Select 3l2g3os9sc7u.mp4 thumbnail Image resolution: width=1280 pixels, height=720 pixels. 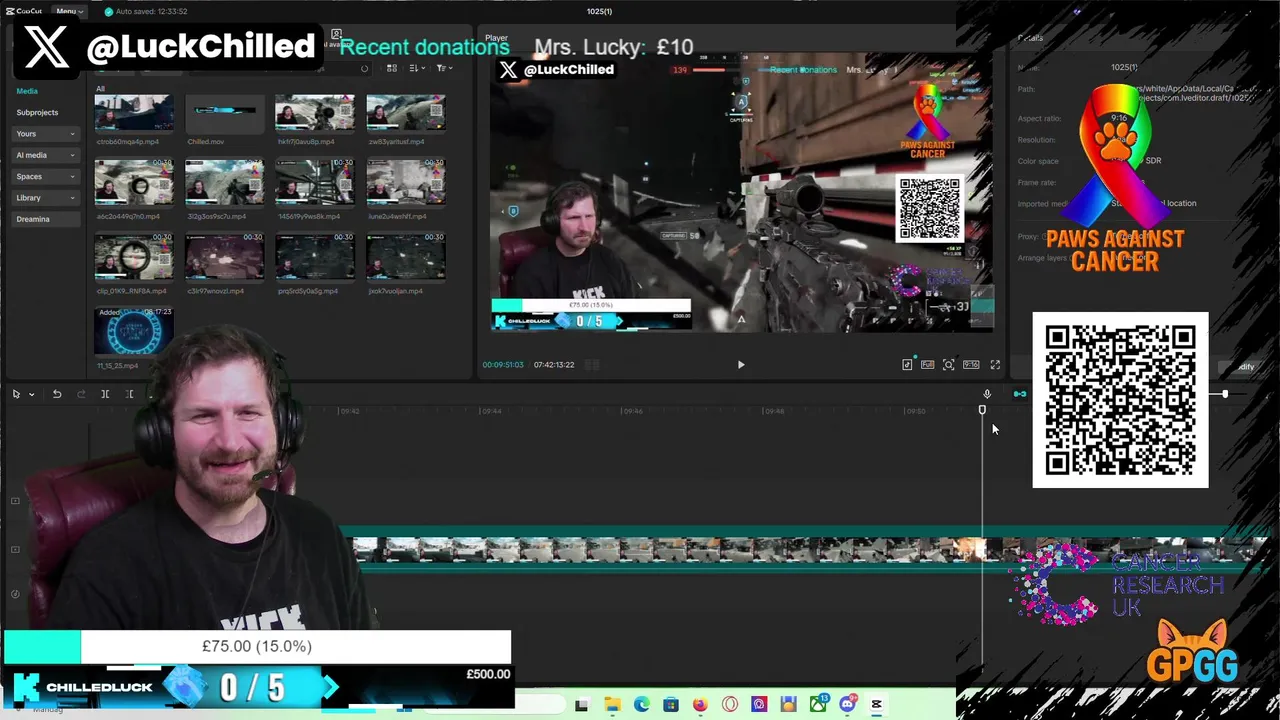click(x=224, y=182)
